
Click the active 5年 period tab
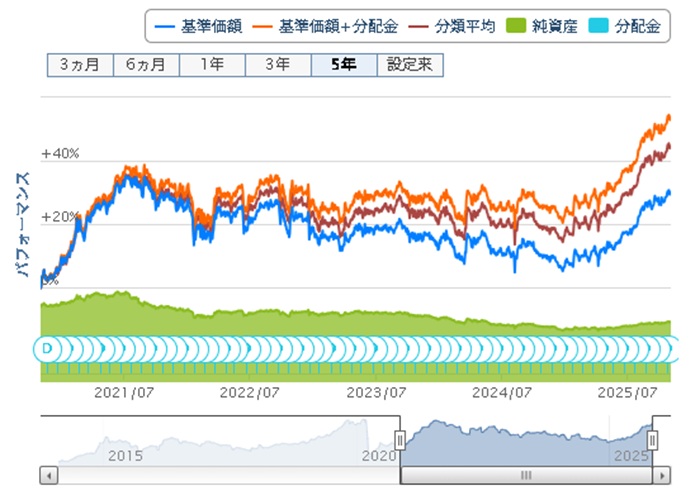pyautogui.click(x=344, y=65)
